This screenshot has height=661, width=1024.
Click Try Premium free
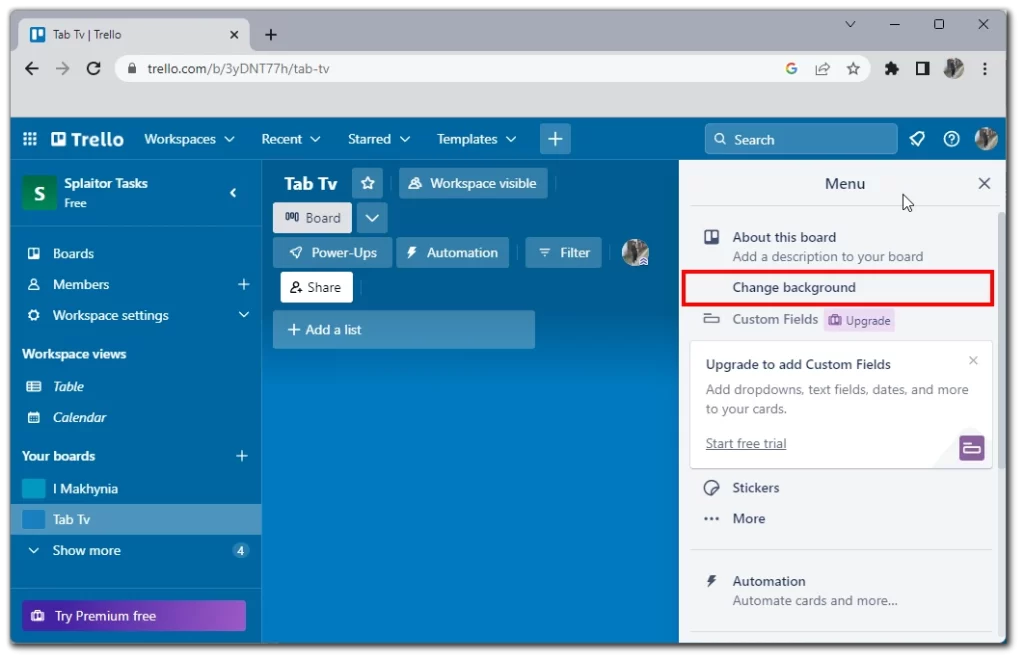pos(134,616)
